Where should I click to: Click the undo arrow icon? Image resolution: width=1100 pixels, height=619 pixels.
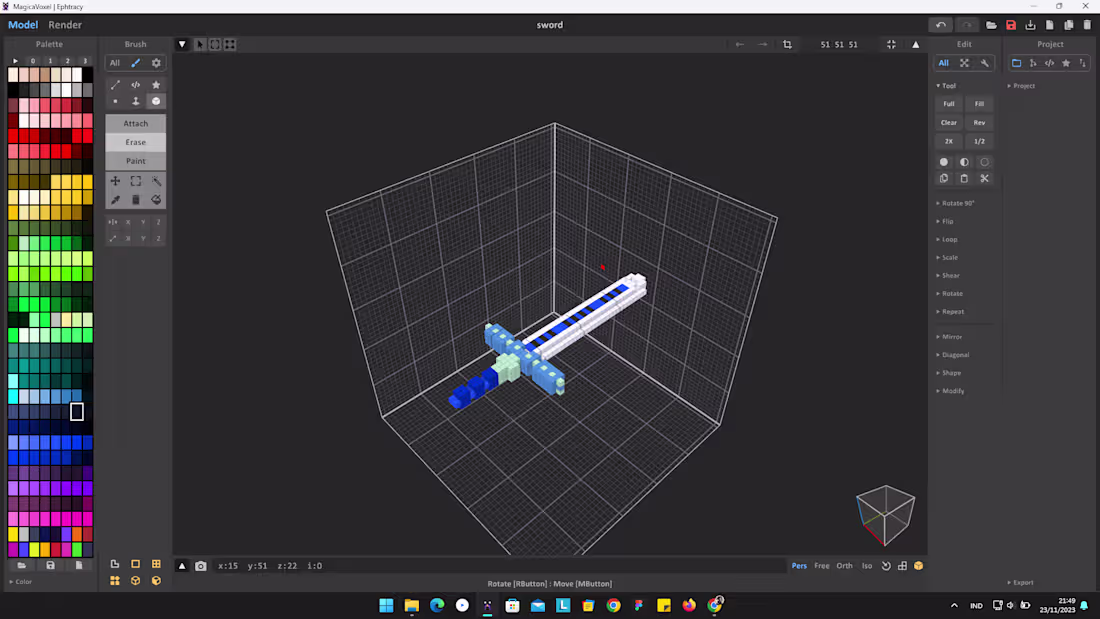point(941,25)
